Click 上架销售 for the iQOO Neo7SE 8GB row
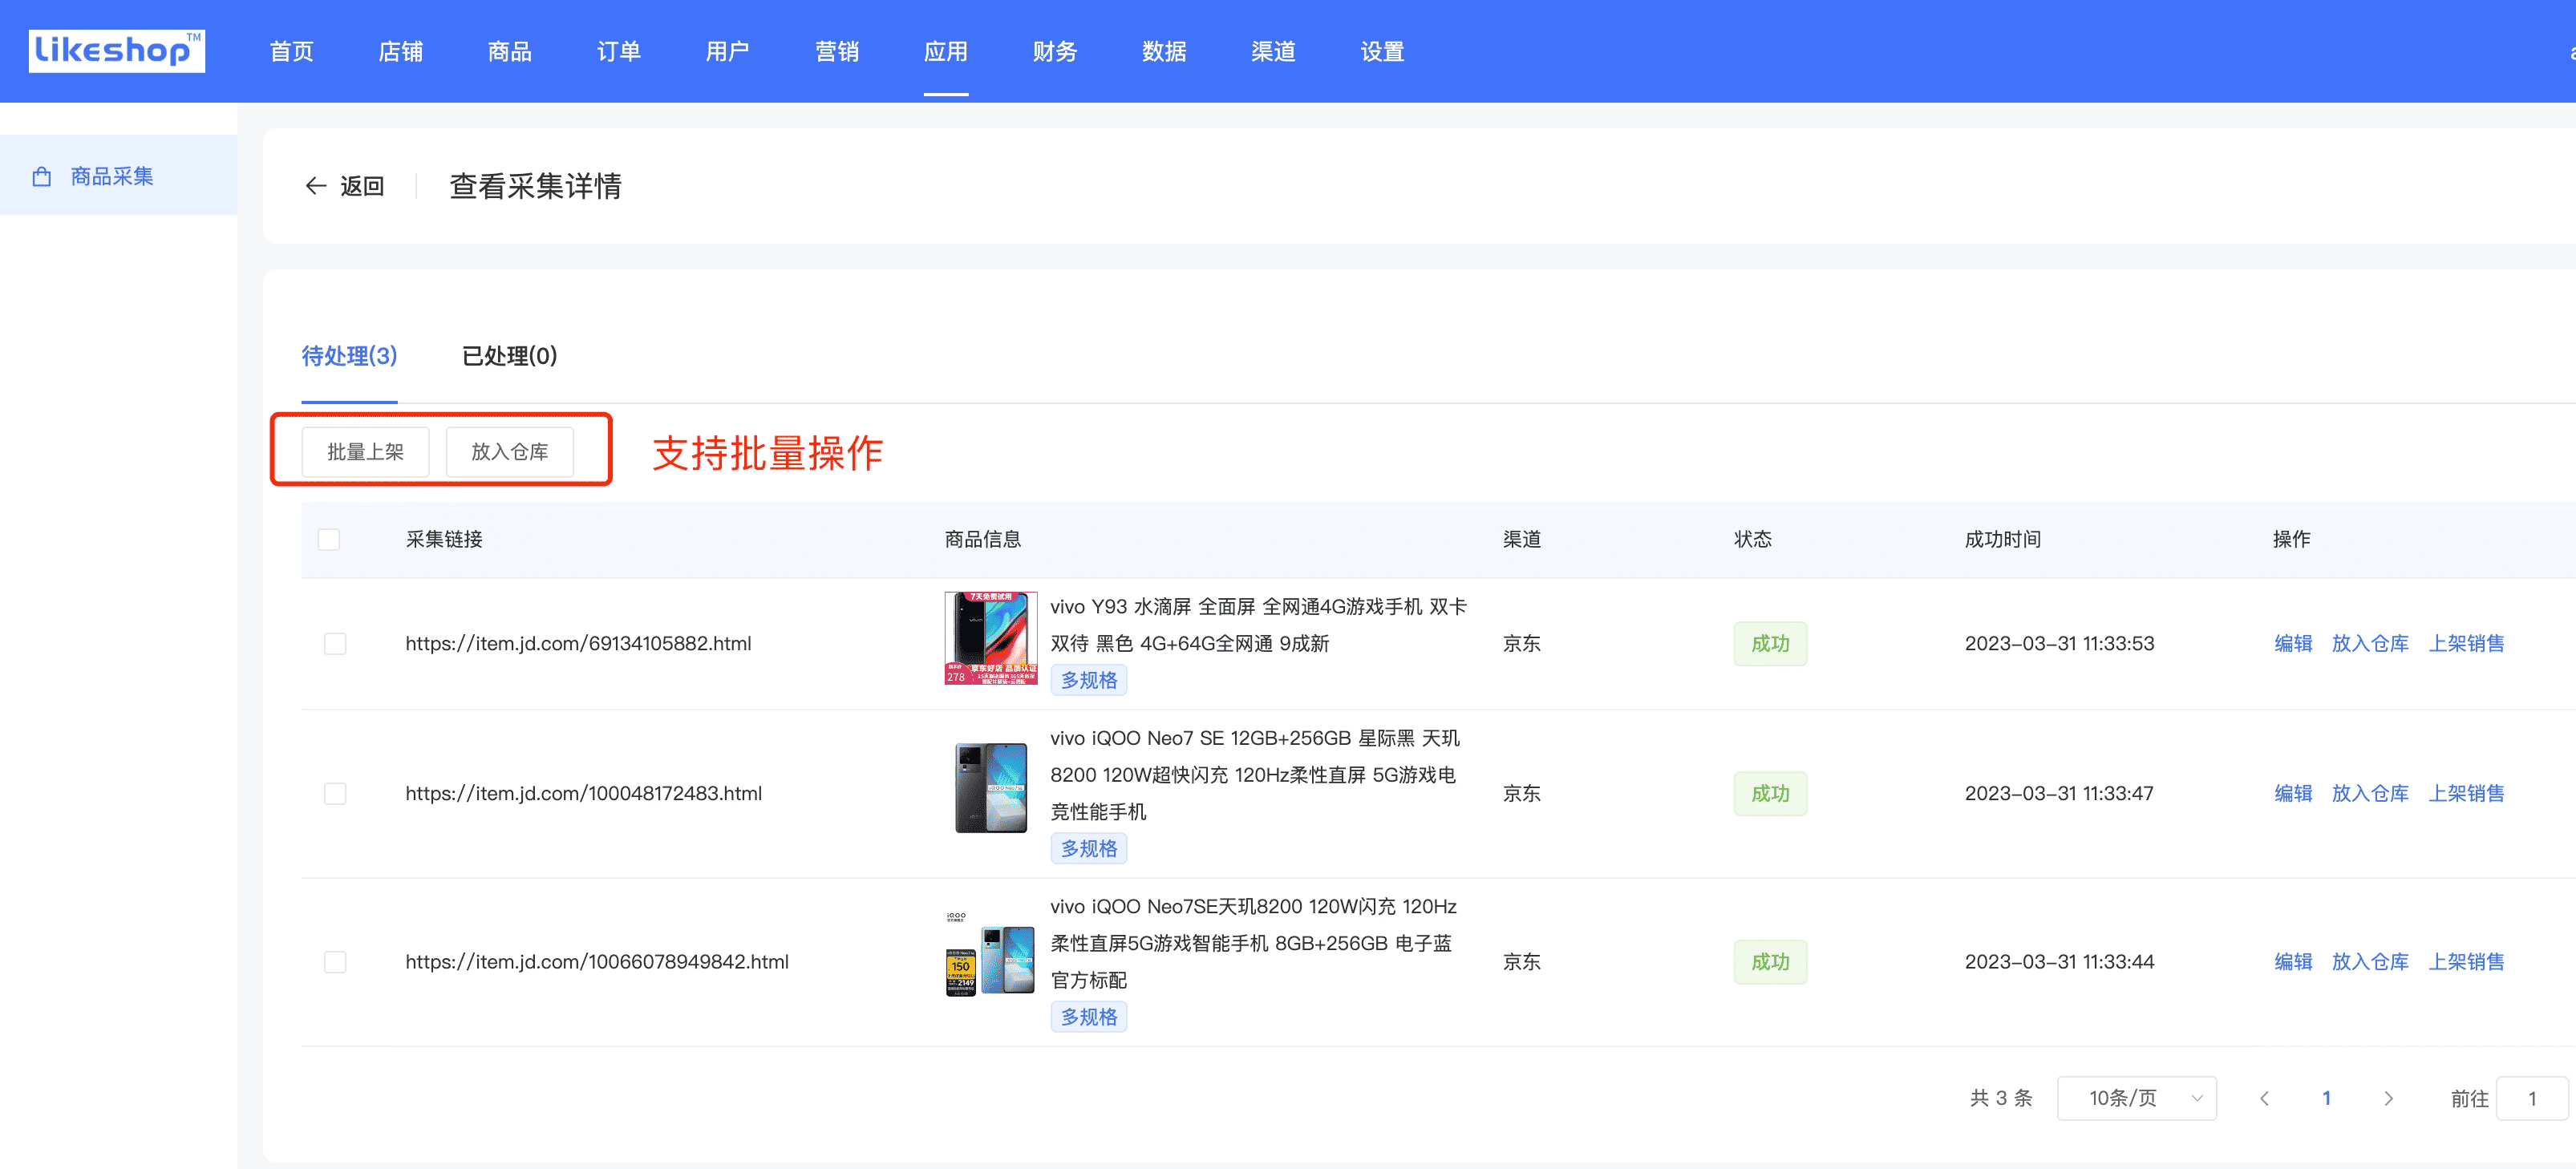This screenshot has width=2576, height=1169. pos(2467,962)
